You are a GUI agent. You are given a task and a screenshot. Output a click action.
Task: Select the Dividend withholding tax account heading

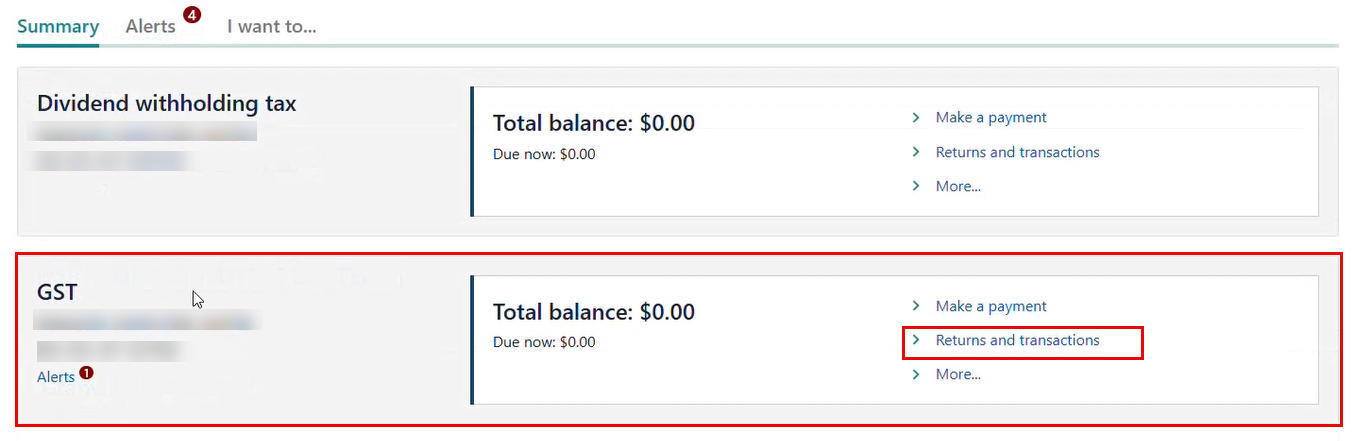(166, 103)
